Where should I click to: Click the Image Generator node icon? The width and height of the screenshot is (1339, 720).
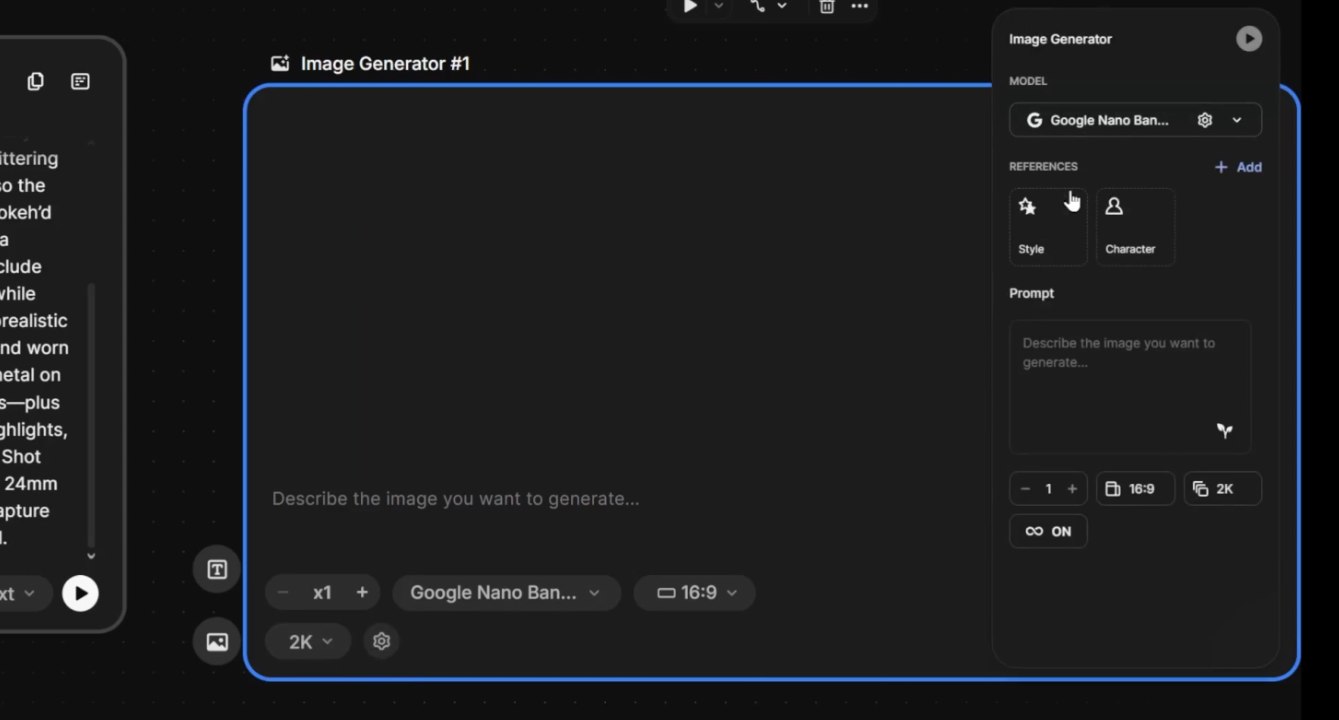[278, 62]
